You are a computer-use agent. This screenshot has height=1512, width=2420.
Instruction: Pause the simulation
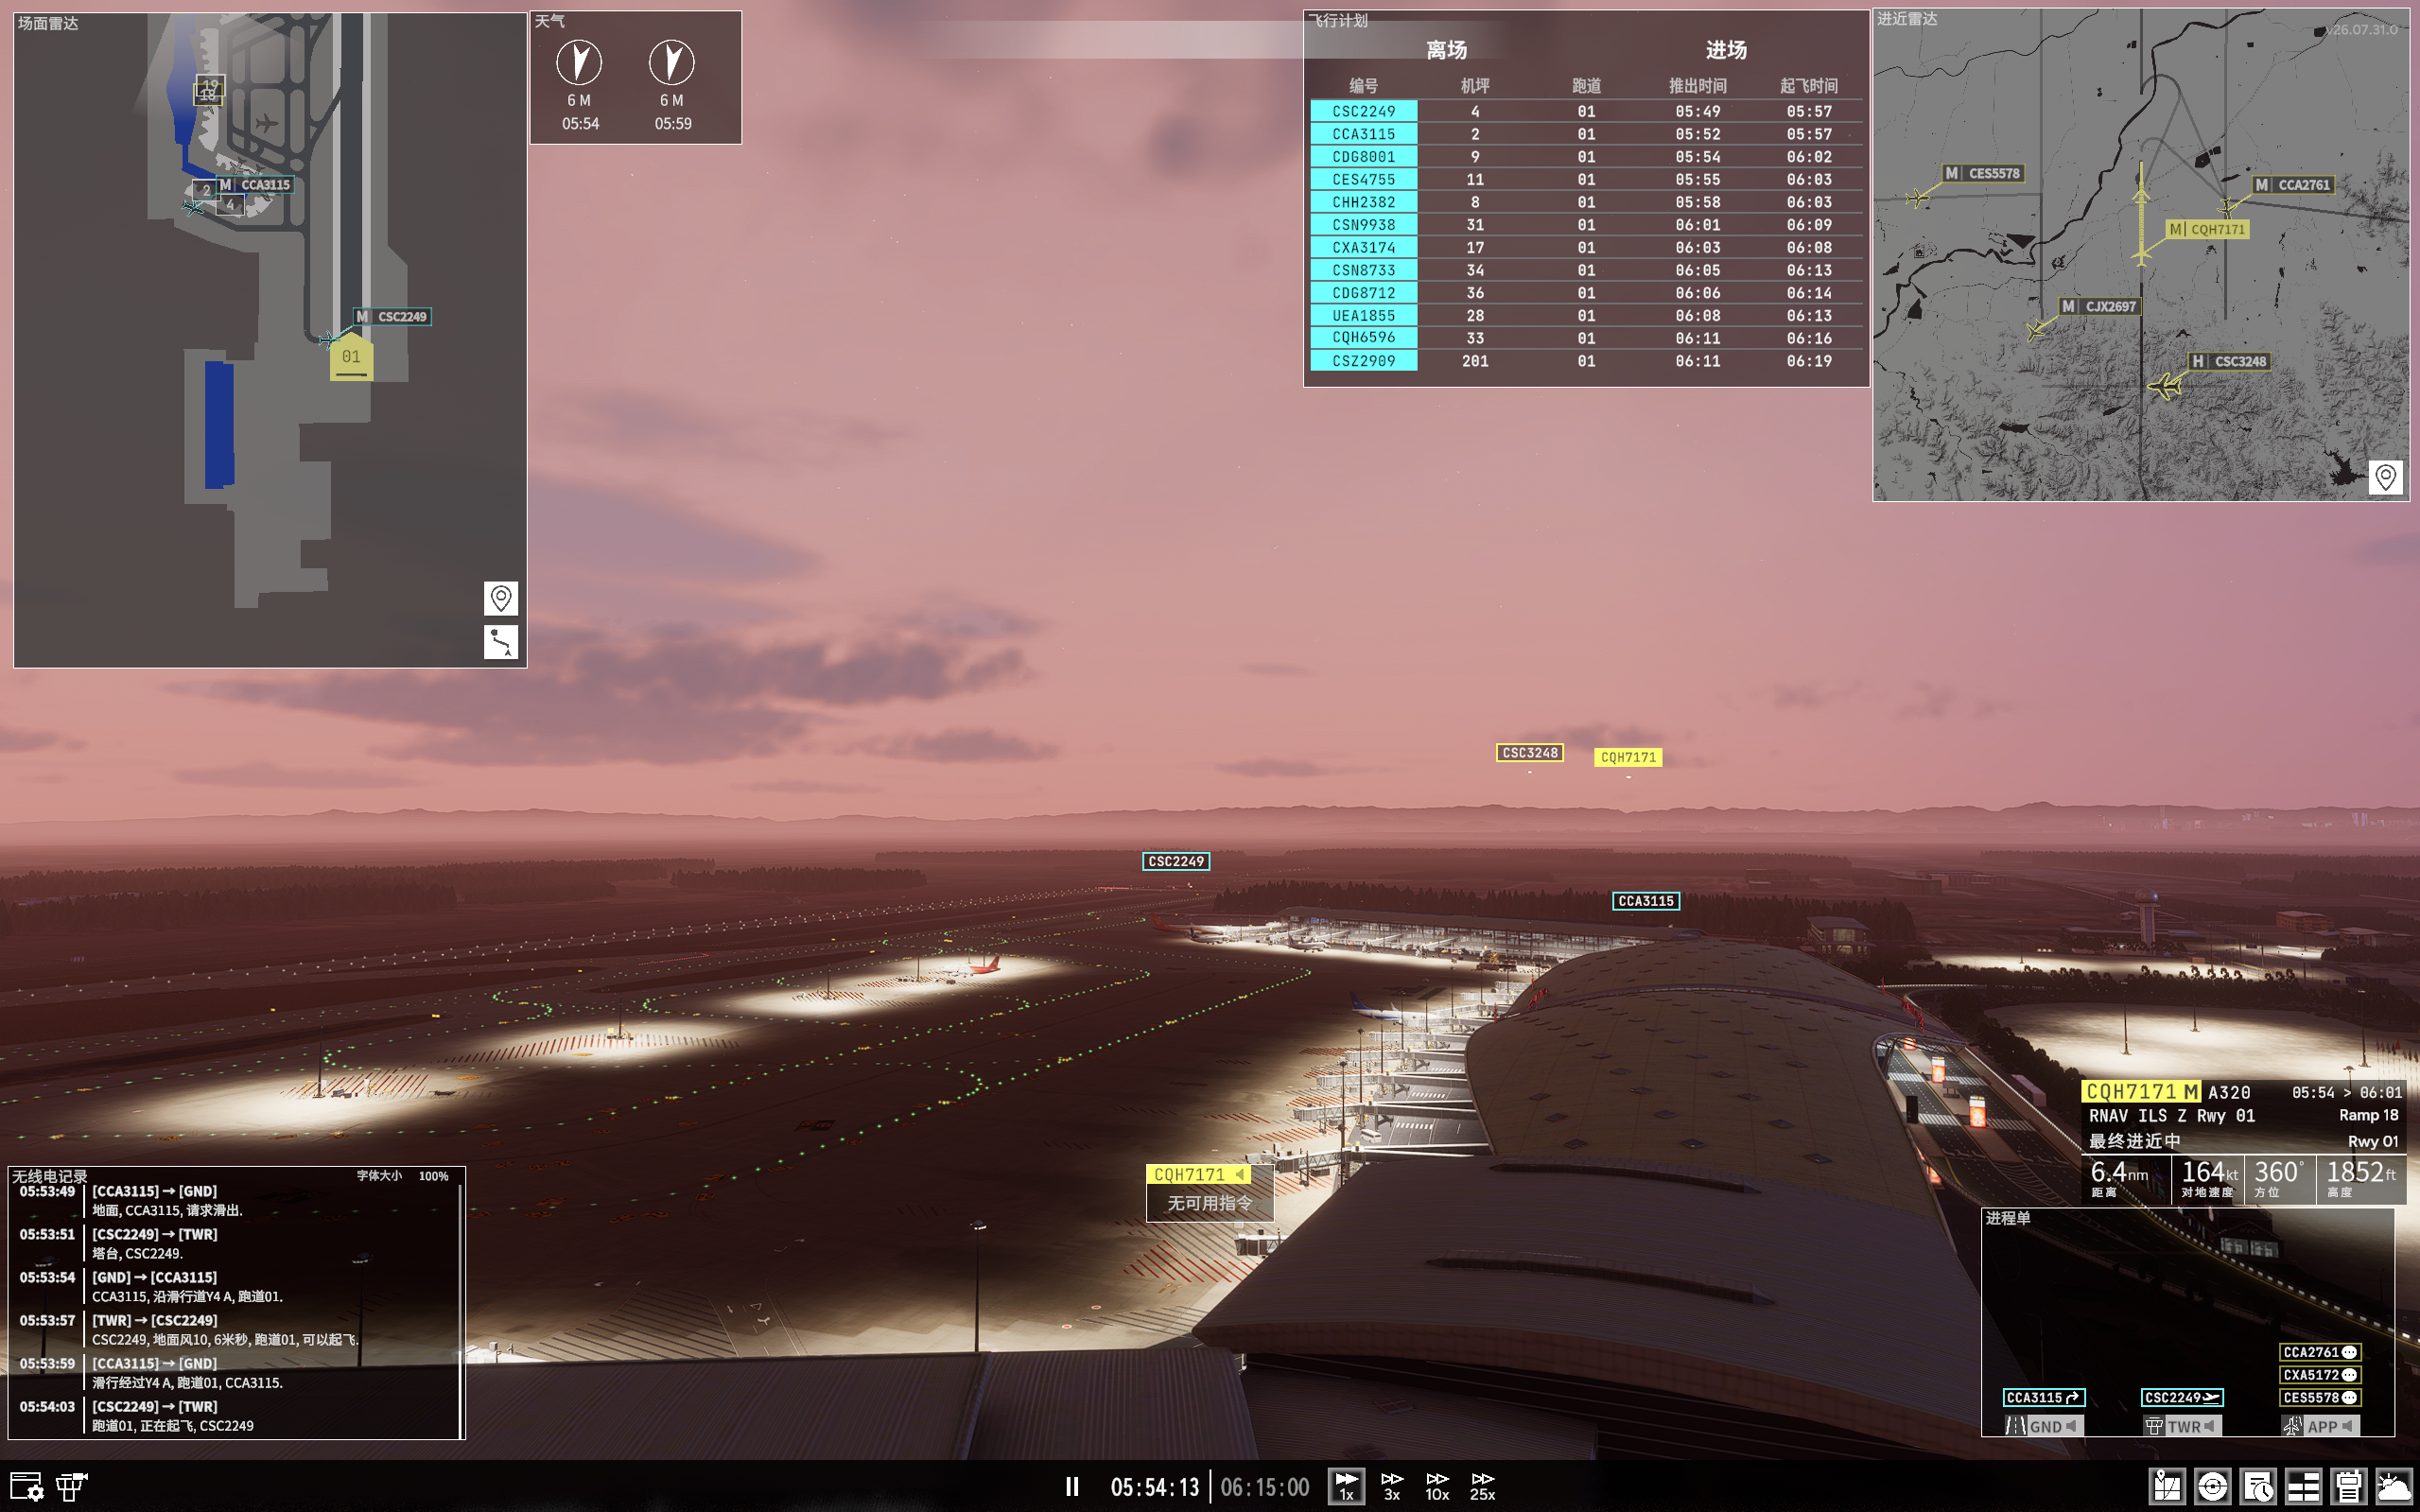coord(1072,1487)
